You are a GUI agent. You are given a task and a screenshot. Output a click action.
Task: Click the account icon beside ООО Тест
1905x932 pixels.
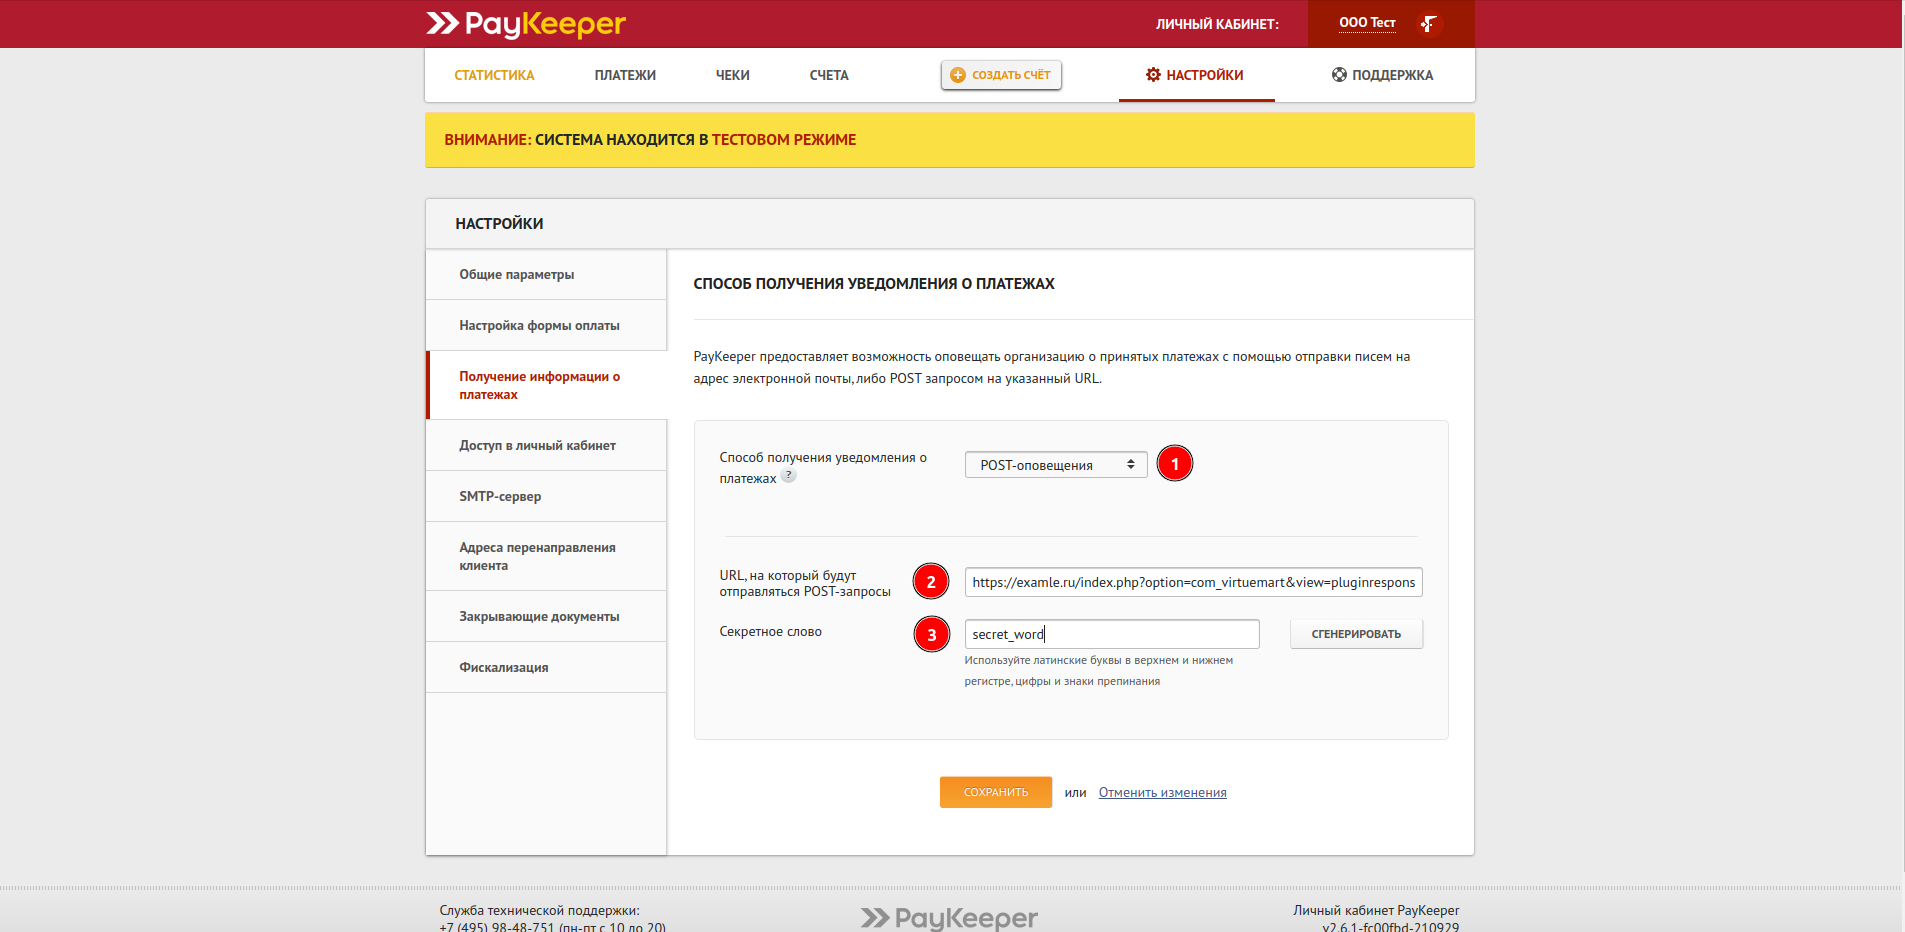tap(1429, 24)
